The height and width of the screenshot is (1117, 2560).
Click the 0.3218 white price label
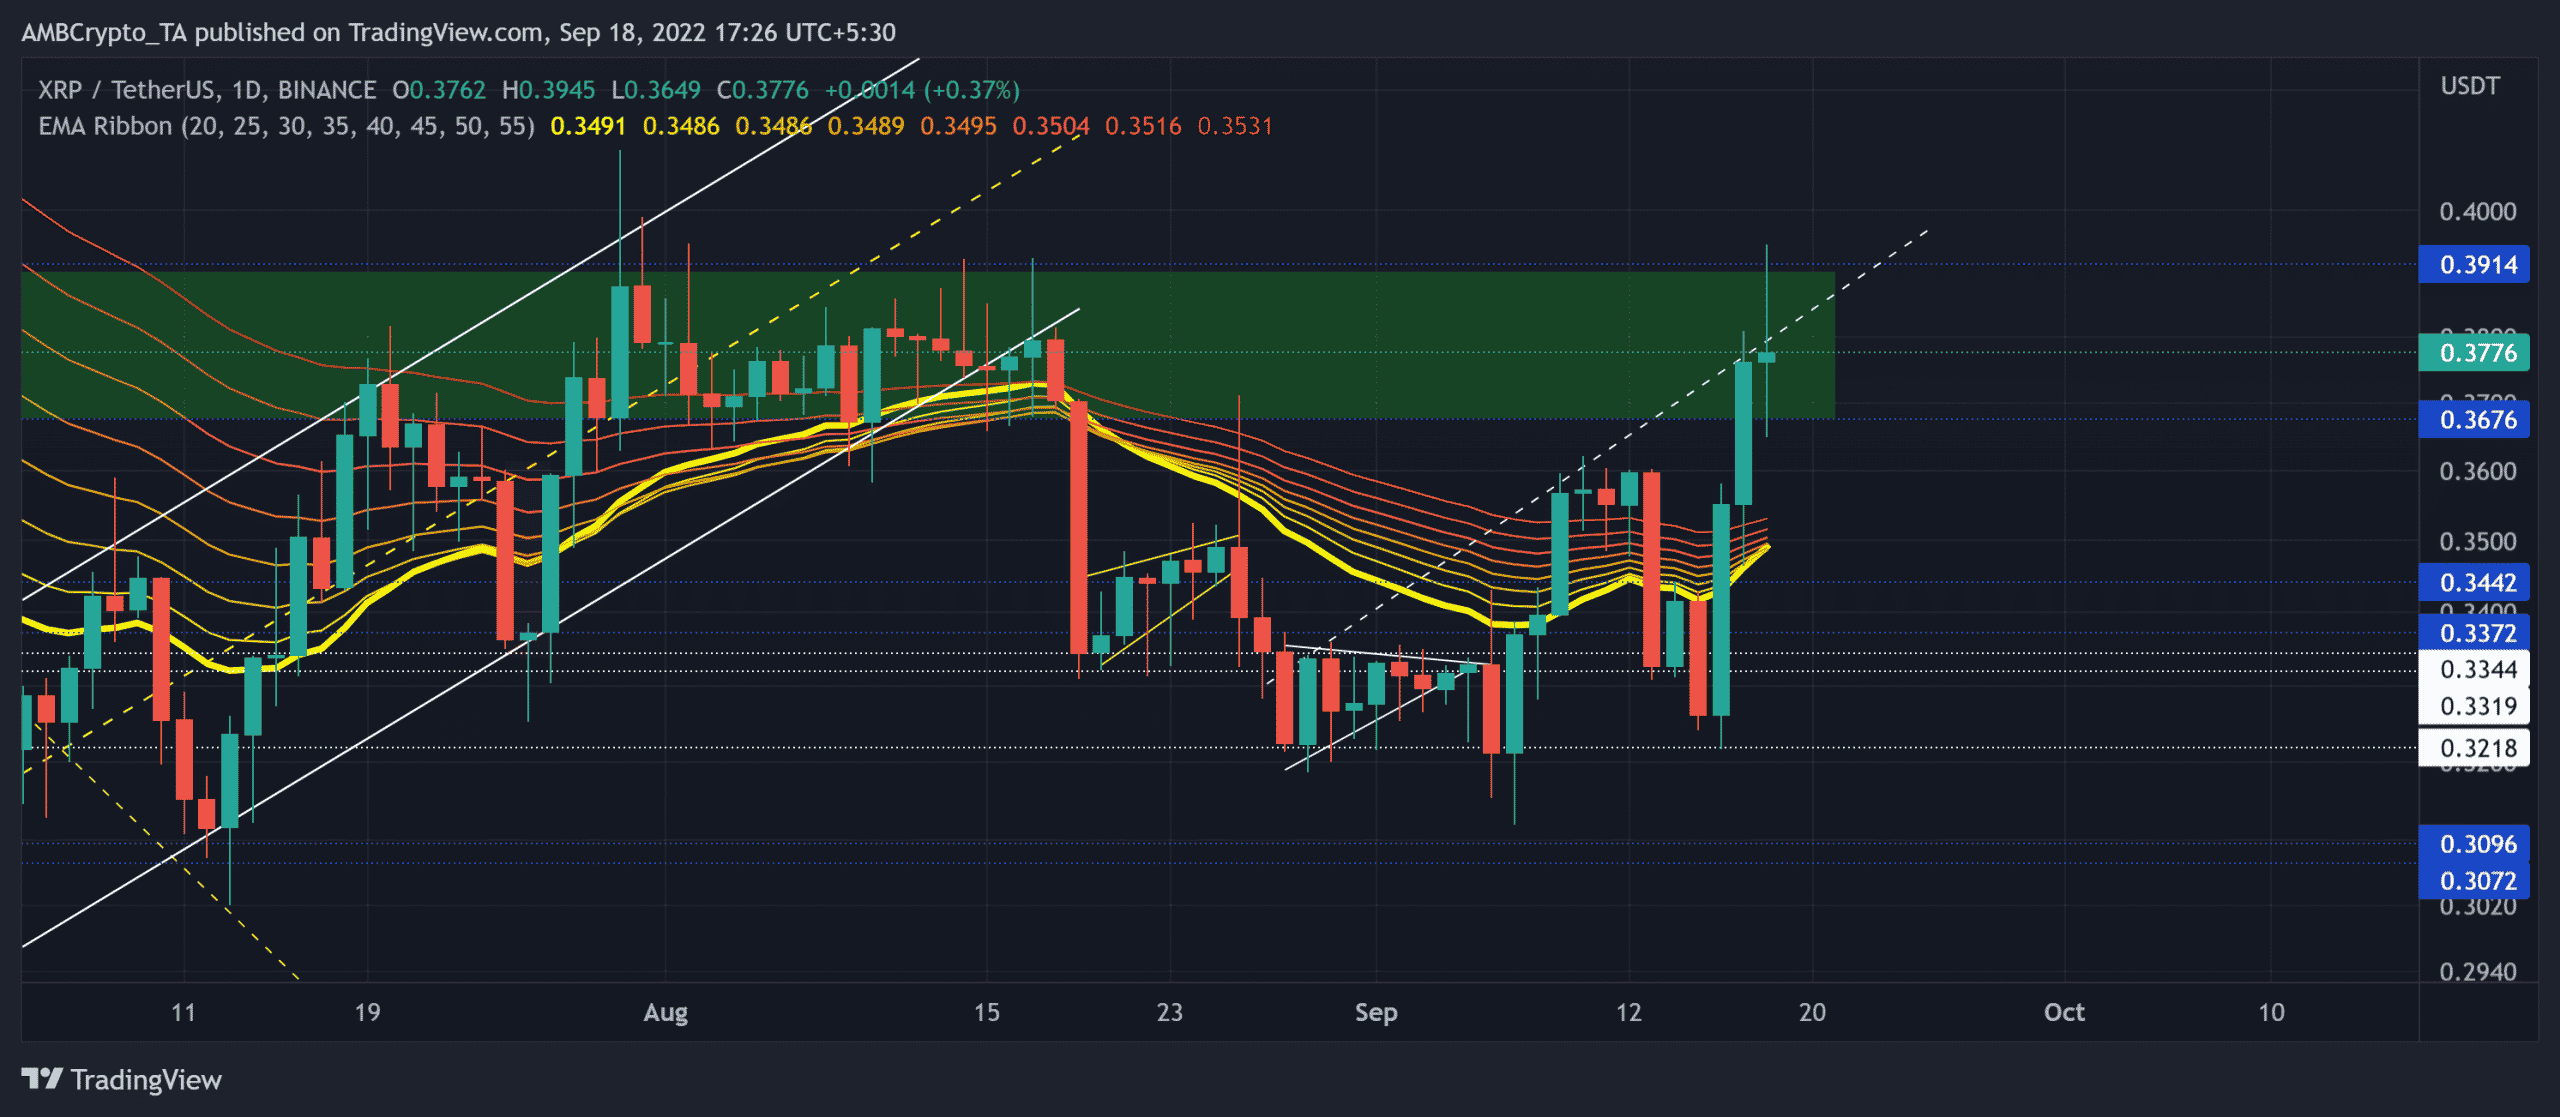pyautogui.click(x=2473, y=748)
